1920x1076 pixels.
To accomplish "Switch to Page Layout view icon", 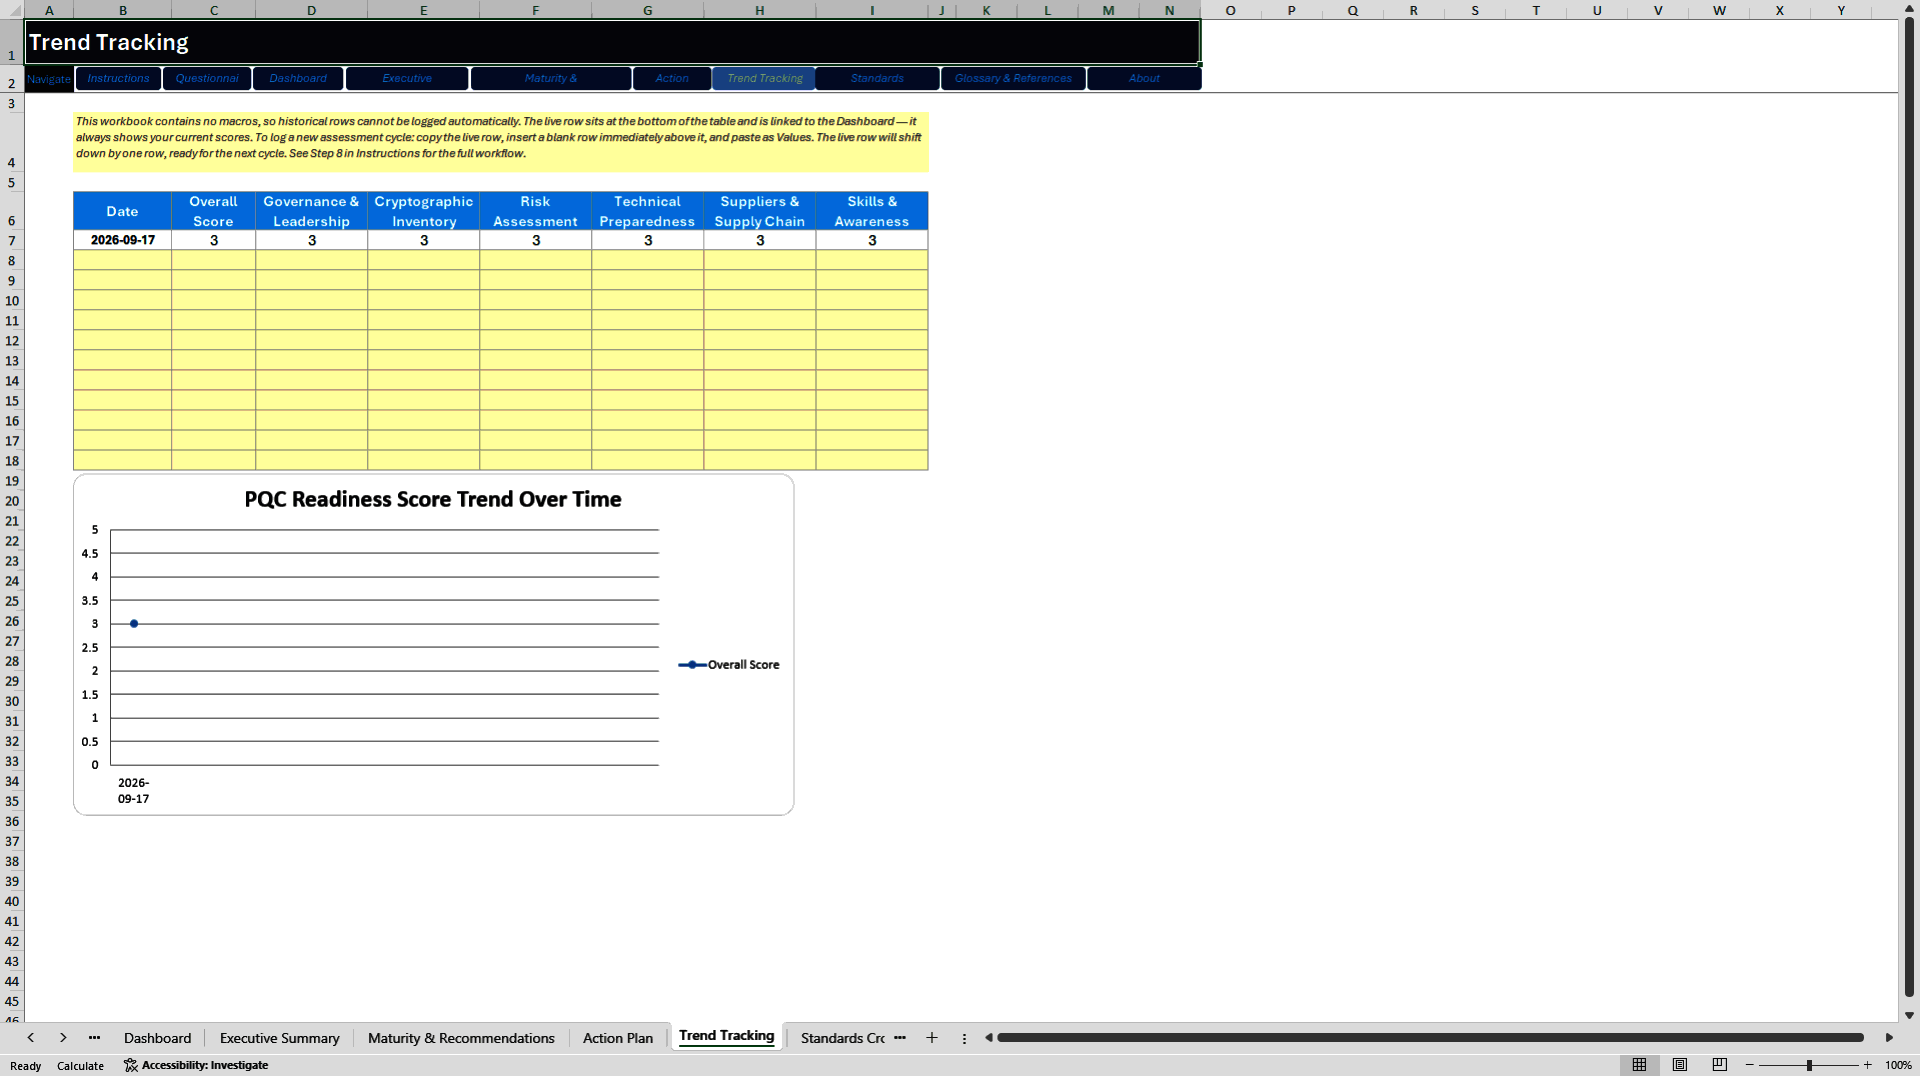I will (x=1680, y=1065).
